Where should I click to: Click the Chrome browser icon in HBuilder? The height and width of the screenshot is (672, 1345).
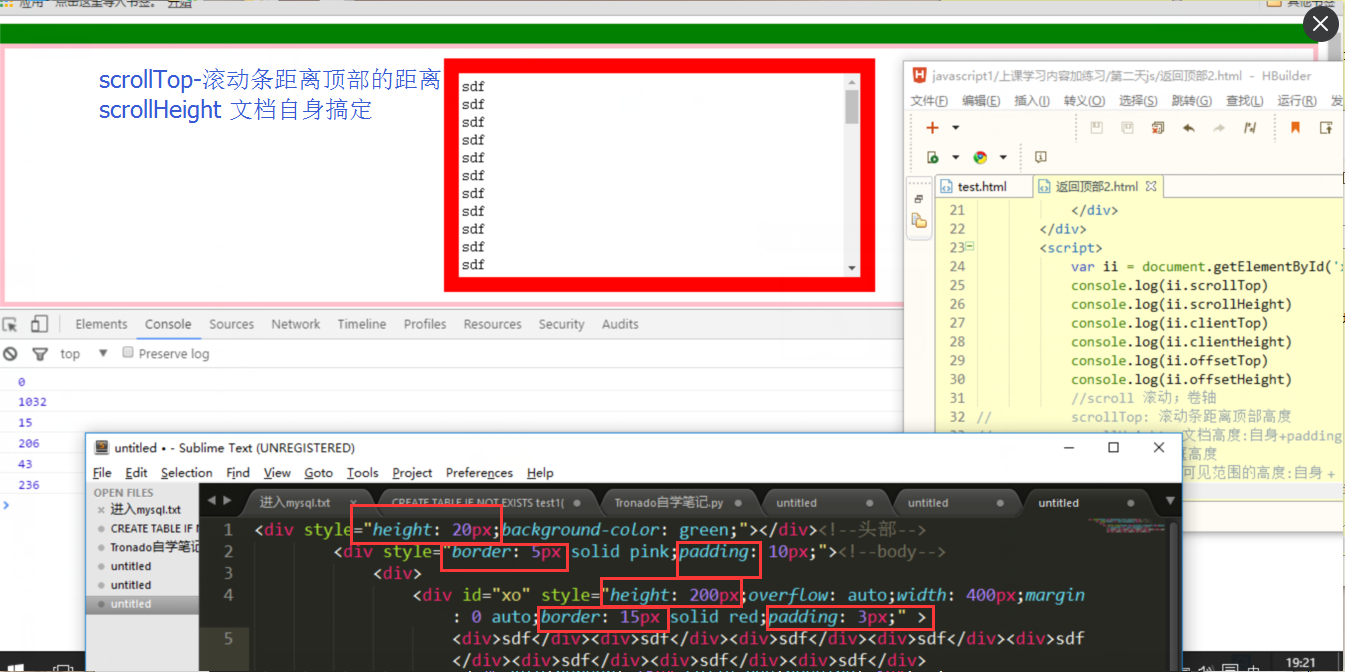980,157
